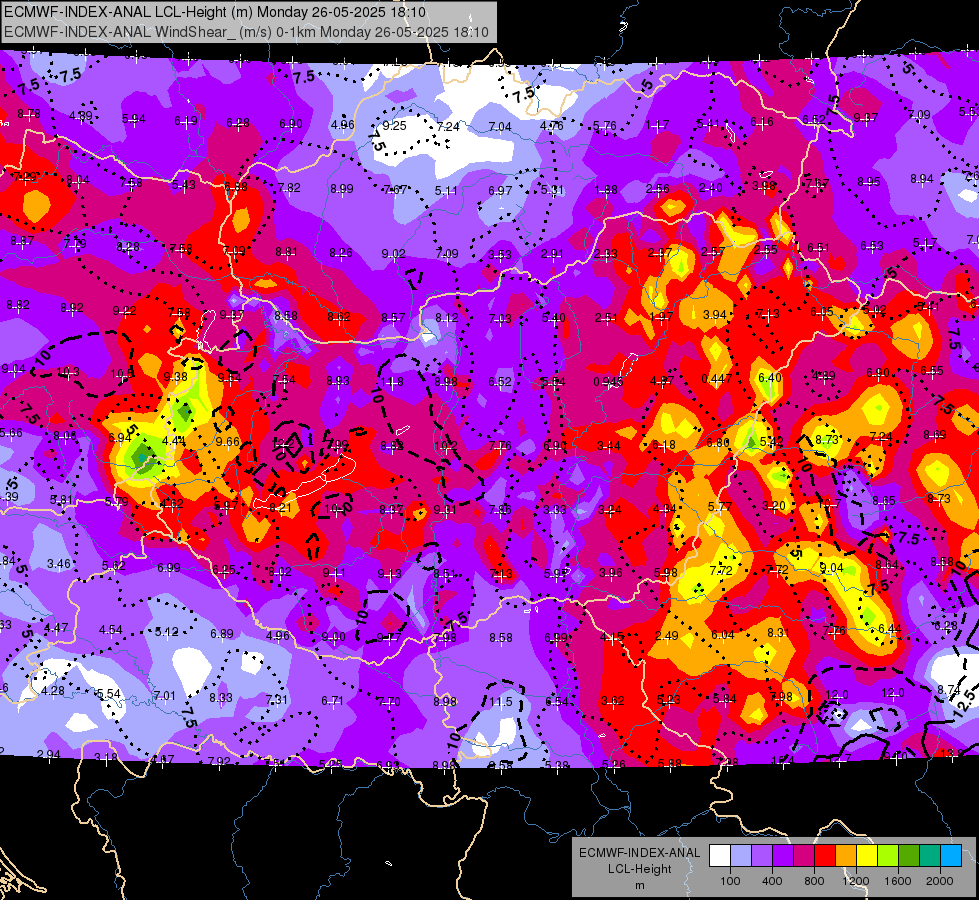Click the grid value "4.54"
The image size is (979, 900).
pyautogui.click(x=111, y=630)
